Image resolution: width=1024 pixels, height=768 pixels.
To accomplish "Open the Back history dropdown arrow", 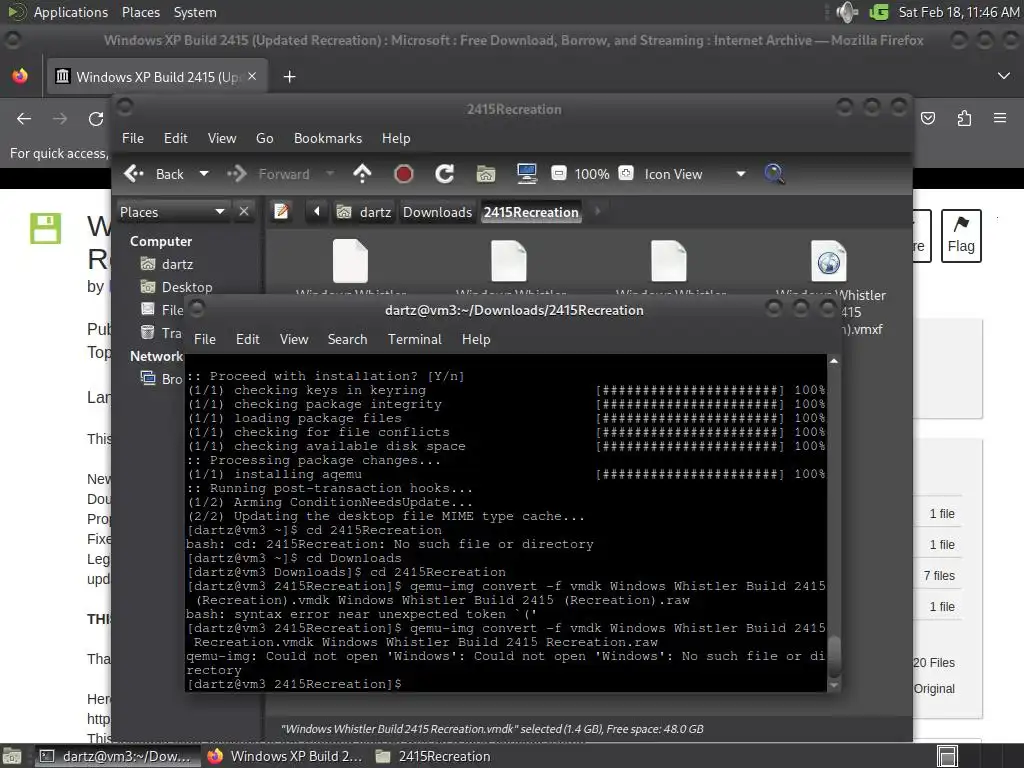I will click(204, 174).
